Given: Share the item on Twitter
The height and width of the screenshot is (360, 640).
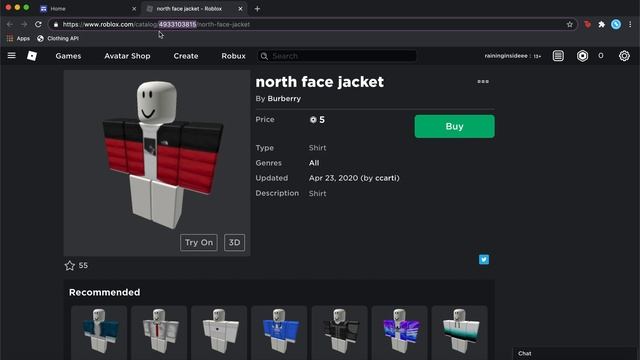Looking at the screenshot, I should [484, 260].
